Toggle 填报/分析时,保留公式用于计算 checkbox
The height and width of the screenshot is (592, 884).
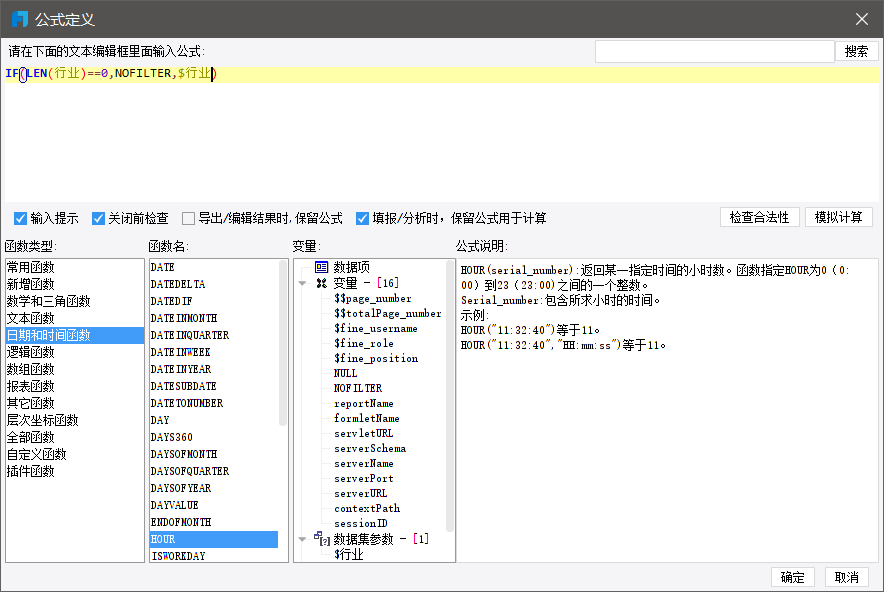pos(363,218)
